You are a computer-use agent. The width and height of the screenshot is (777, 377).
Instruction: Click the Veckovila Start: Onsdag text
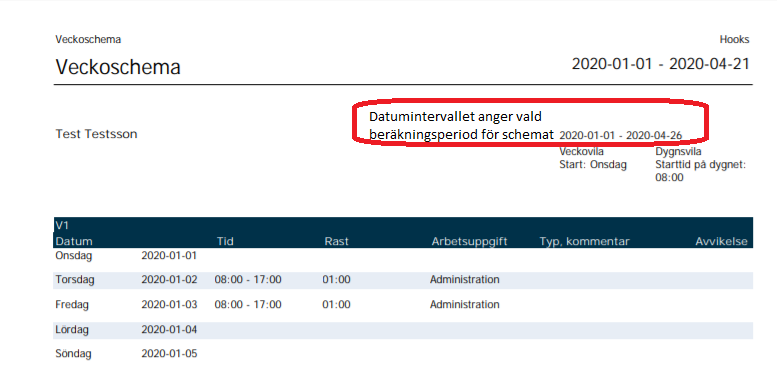[593, 159]
